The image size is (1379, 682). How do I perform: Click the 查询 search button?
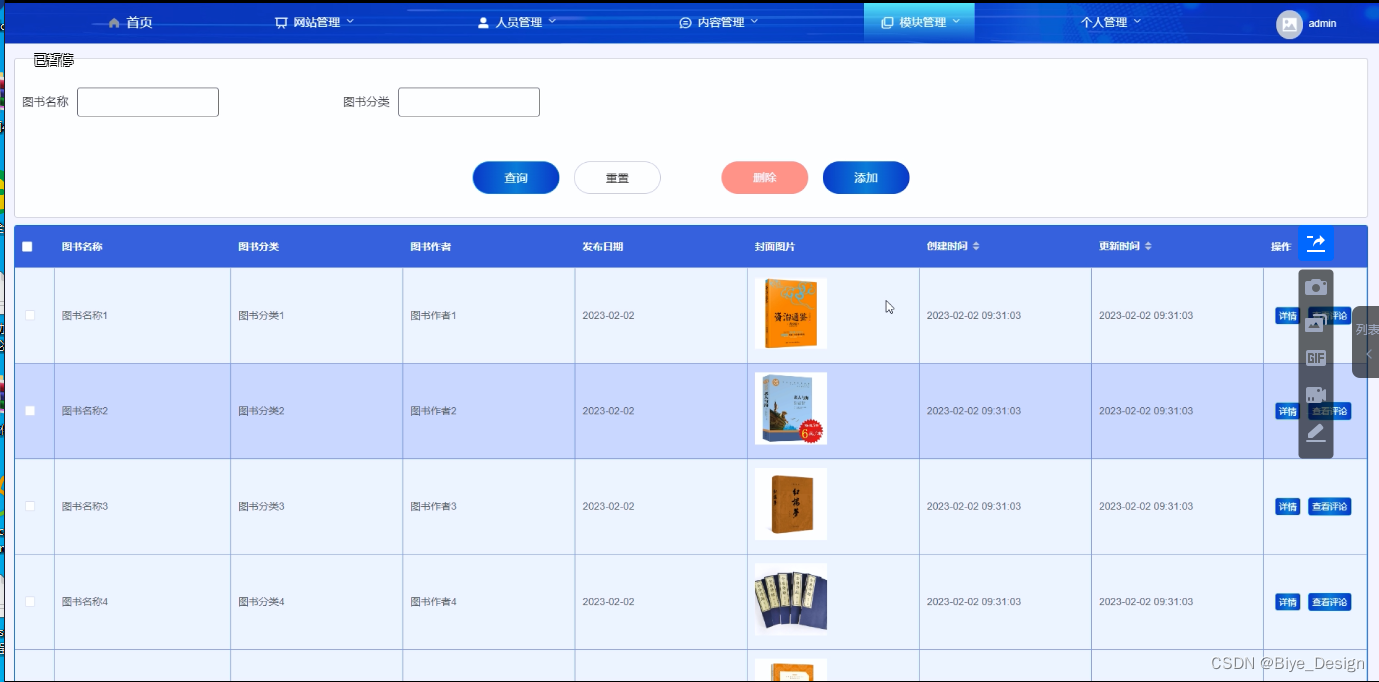tap(516, 178)
